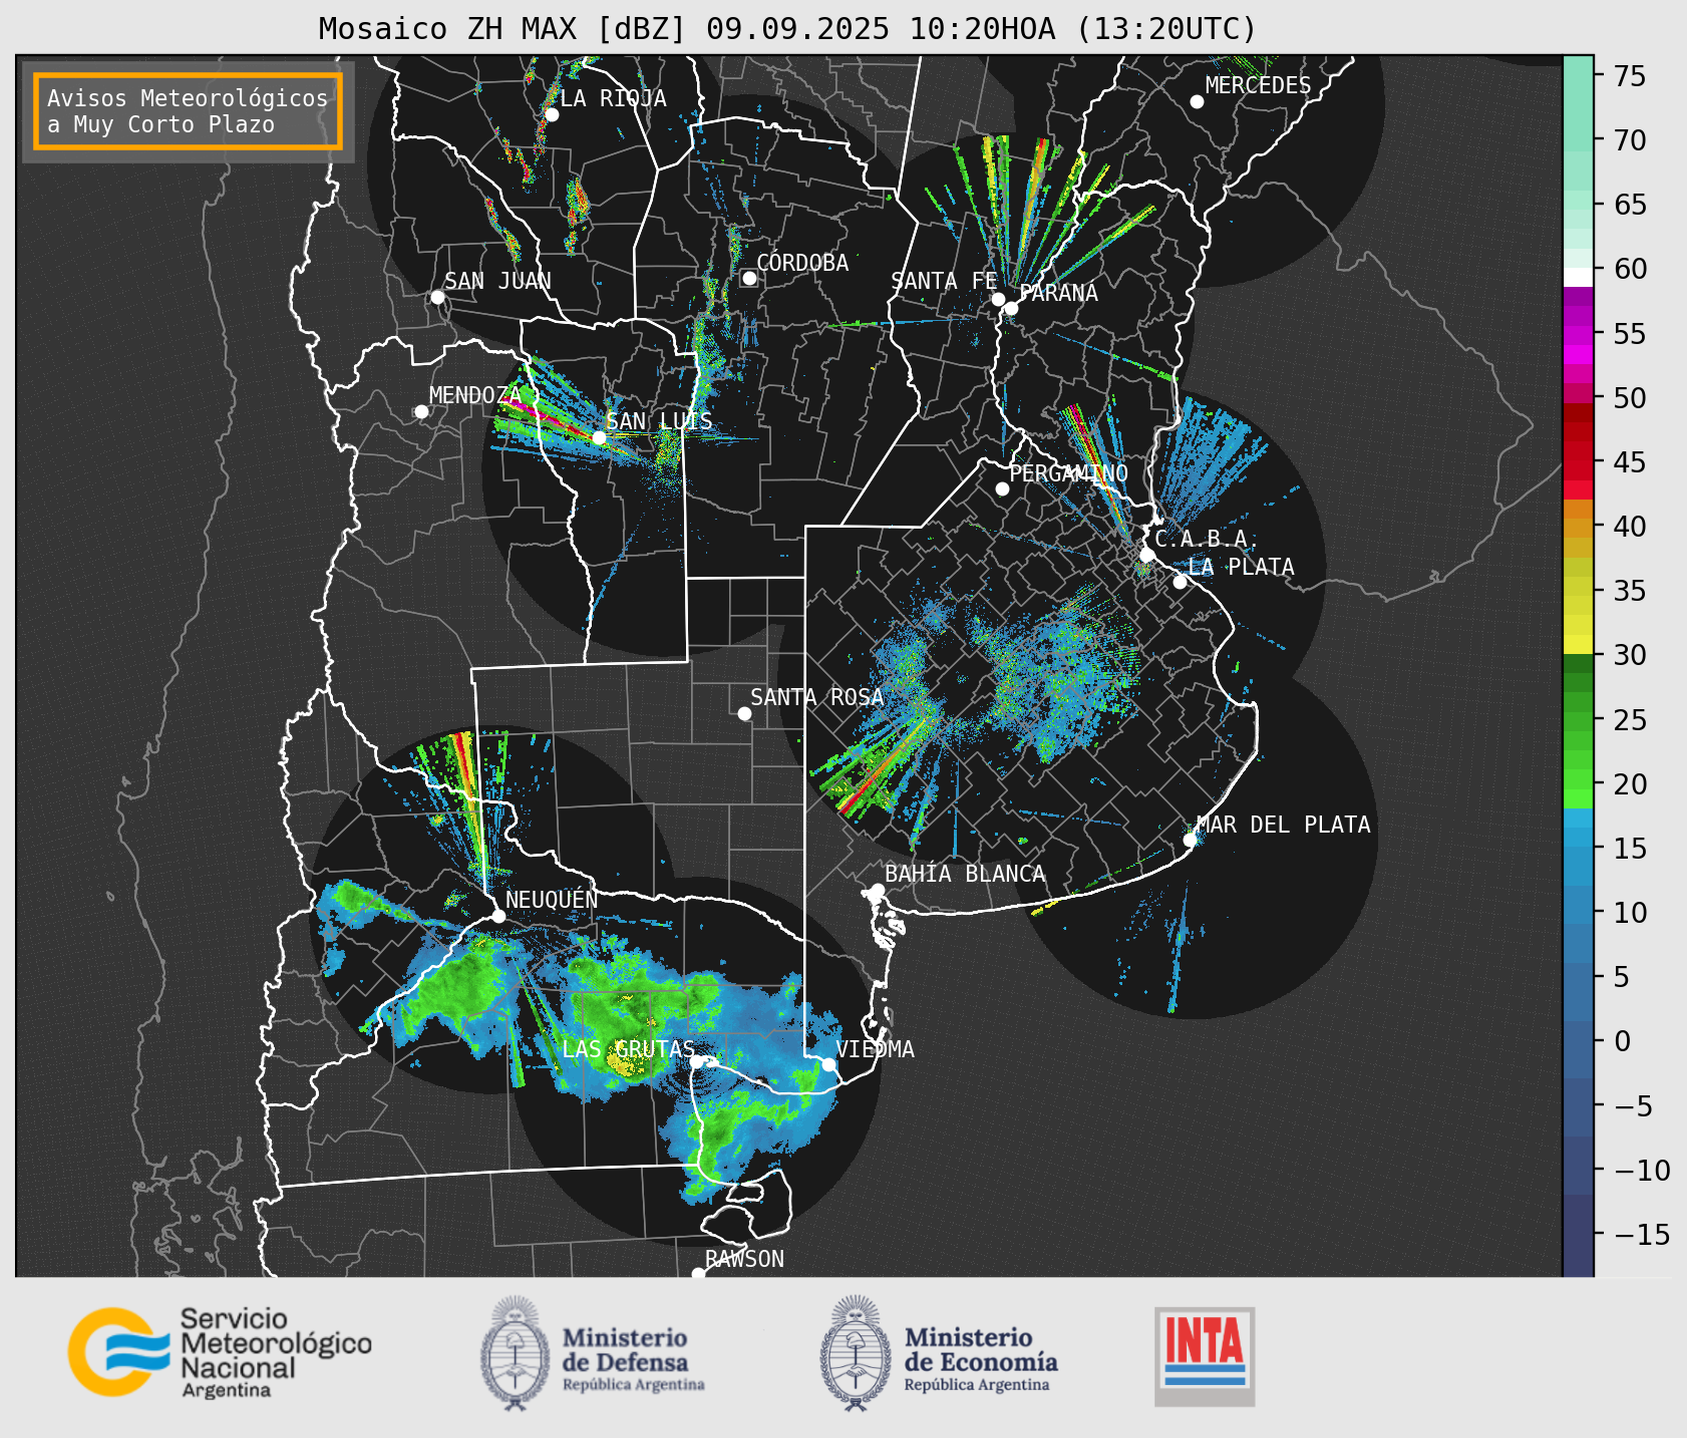Click the SAN LUIS city marker dot
Screen dimensions: 1687x1438
point(599,438)
